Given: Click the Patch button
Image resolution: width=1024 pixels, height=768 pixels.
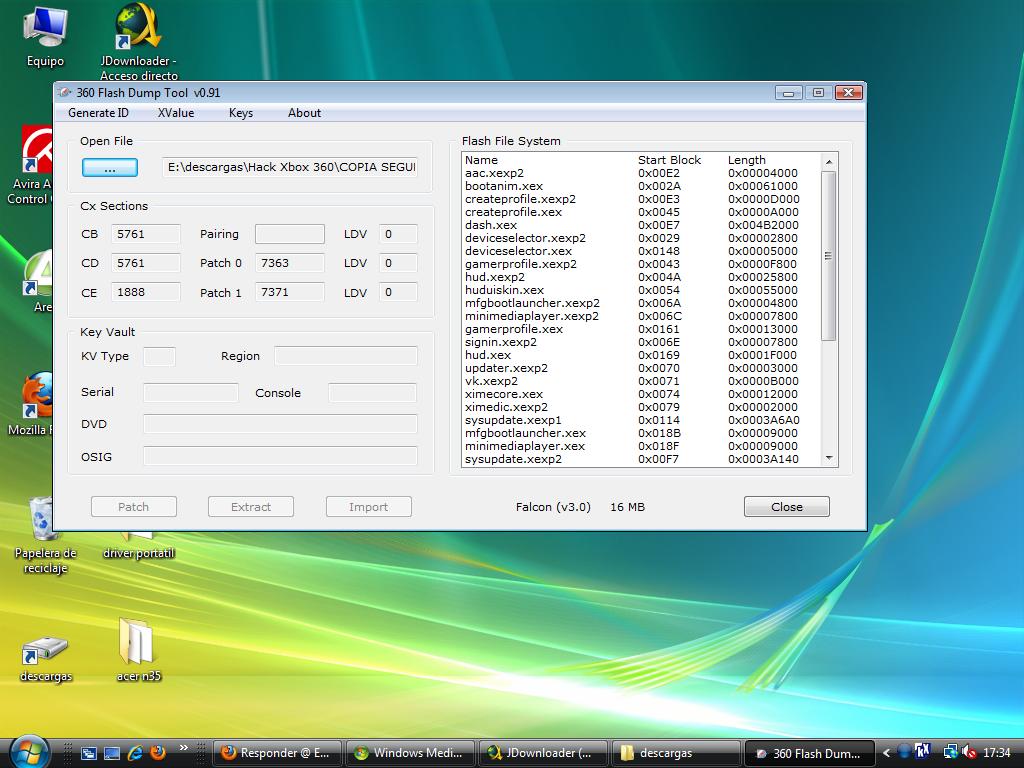Looking at the screenshot, I should click(x=133, y=507).
